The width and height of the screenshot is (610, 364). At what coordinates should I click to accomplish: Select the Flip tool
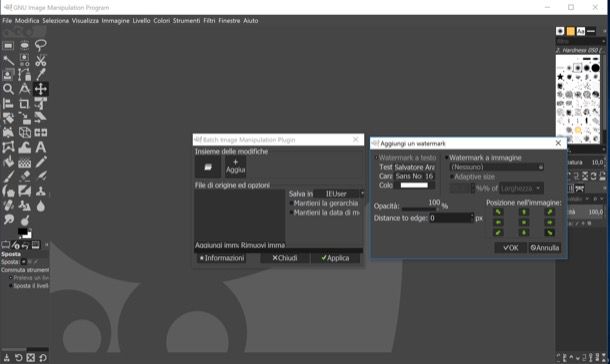40,133
